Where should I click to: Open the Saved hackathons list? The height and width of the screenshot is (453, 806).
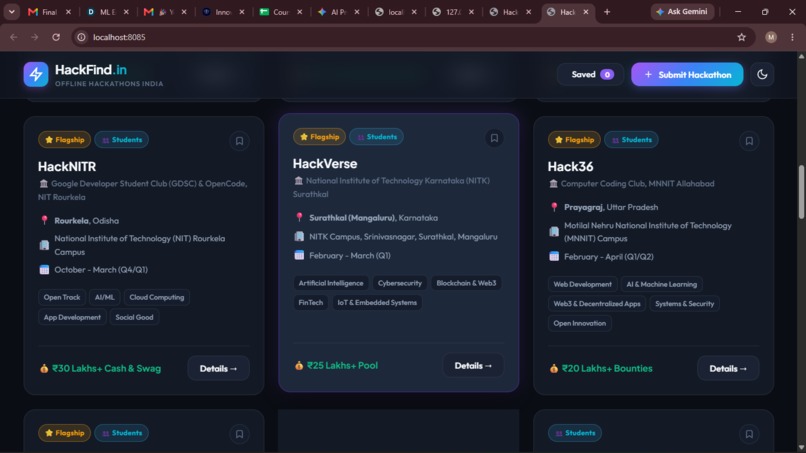click(x=591, y=75)
